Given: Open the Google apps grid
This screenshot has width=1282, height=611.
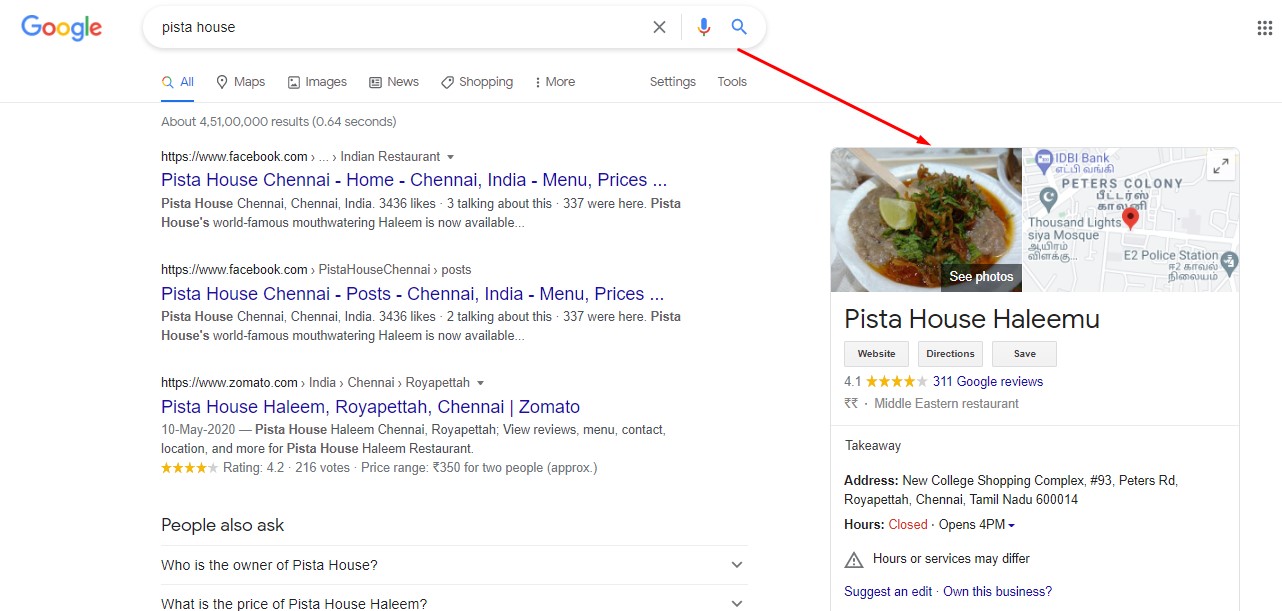Looking at the screenshot, I should tap(1264, 28).
